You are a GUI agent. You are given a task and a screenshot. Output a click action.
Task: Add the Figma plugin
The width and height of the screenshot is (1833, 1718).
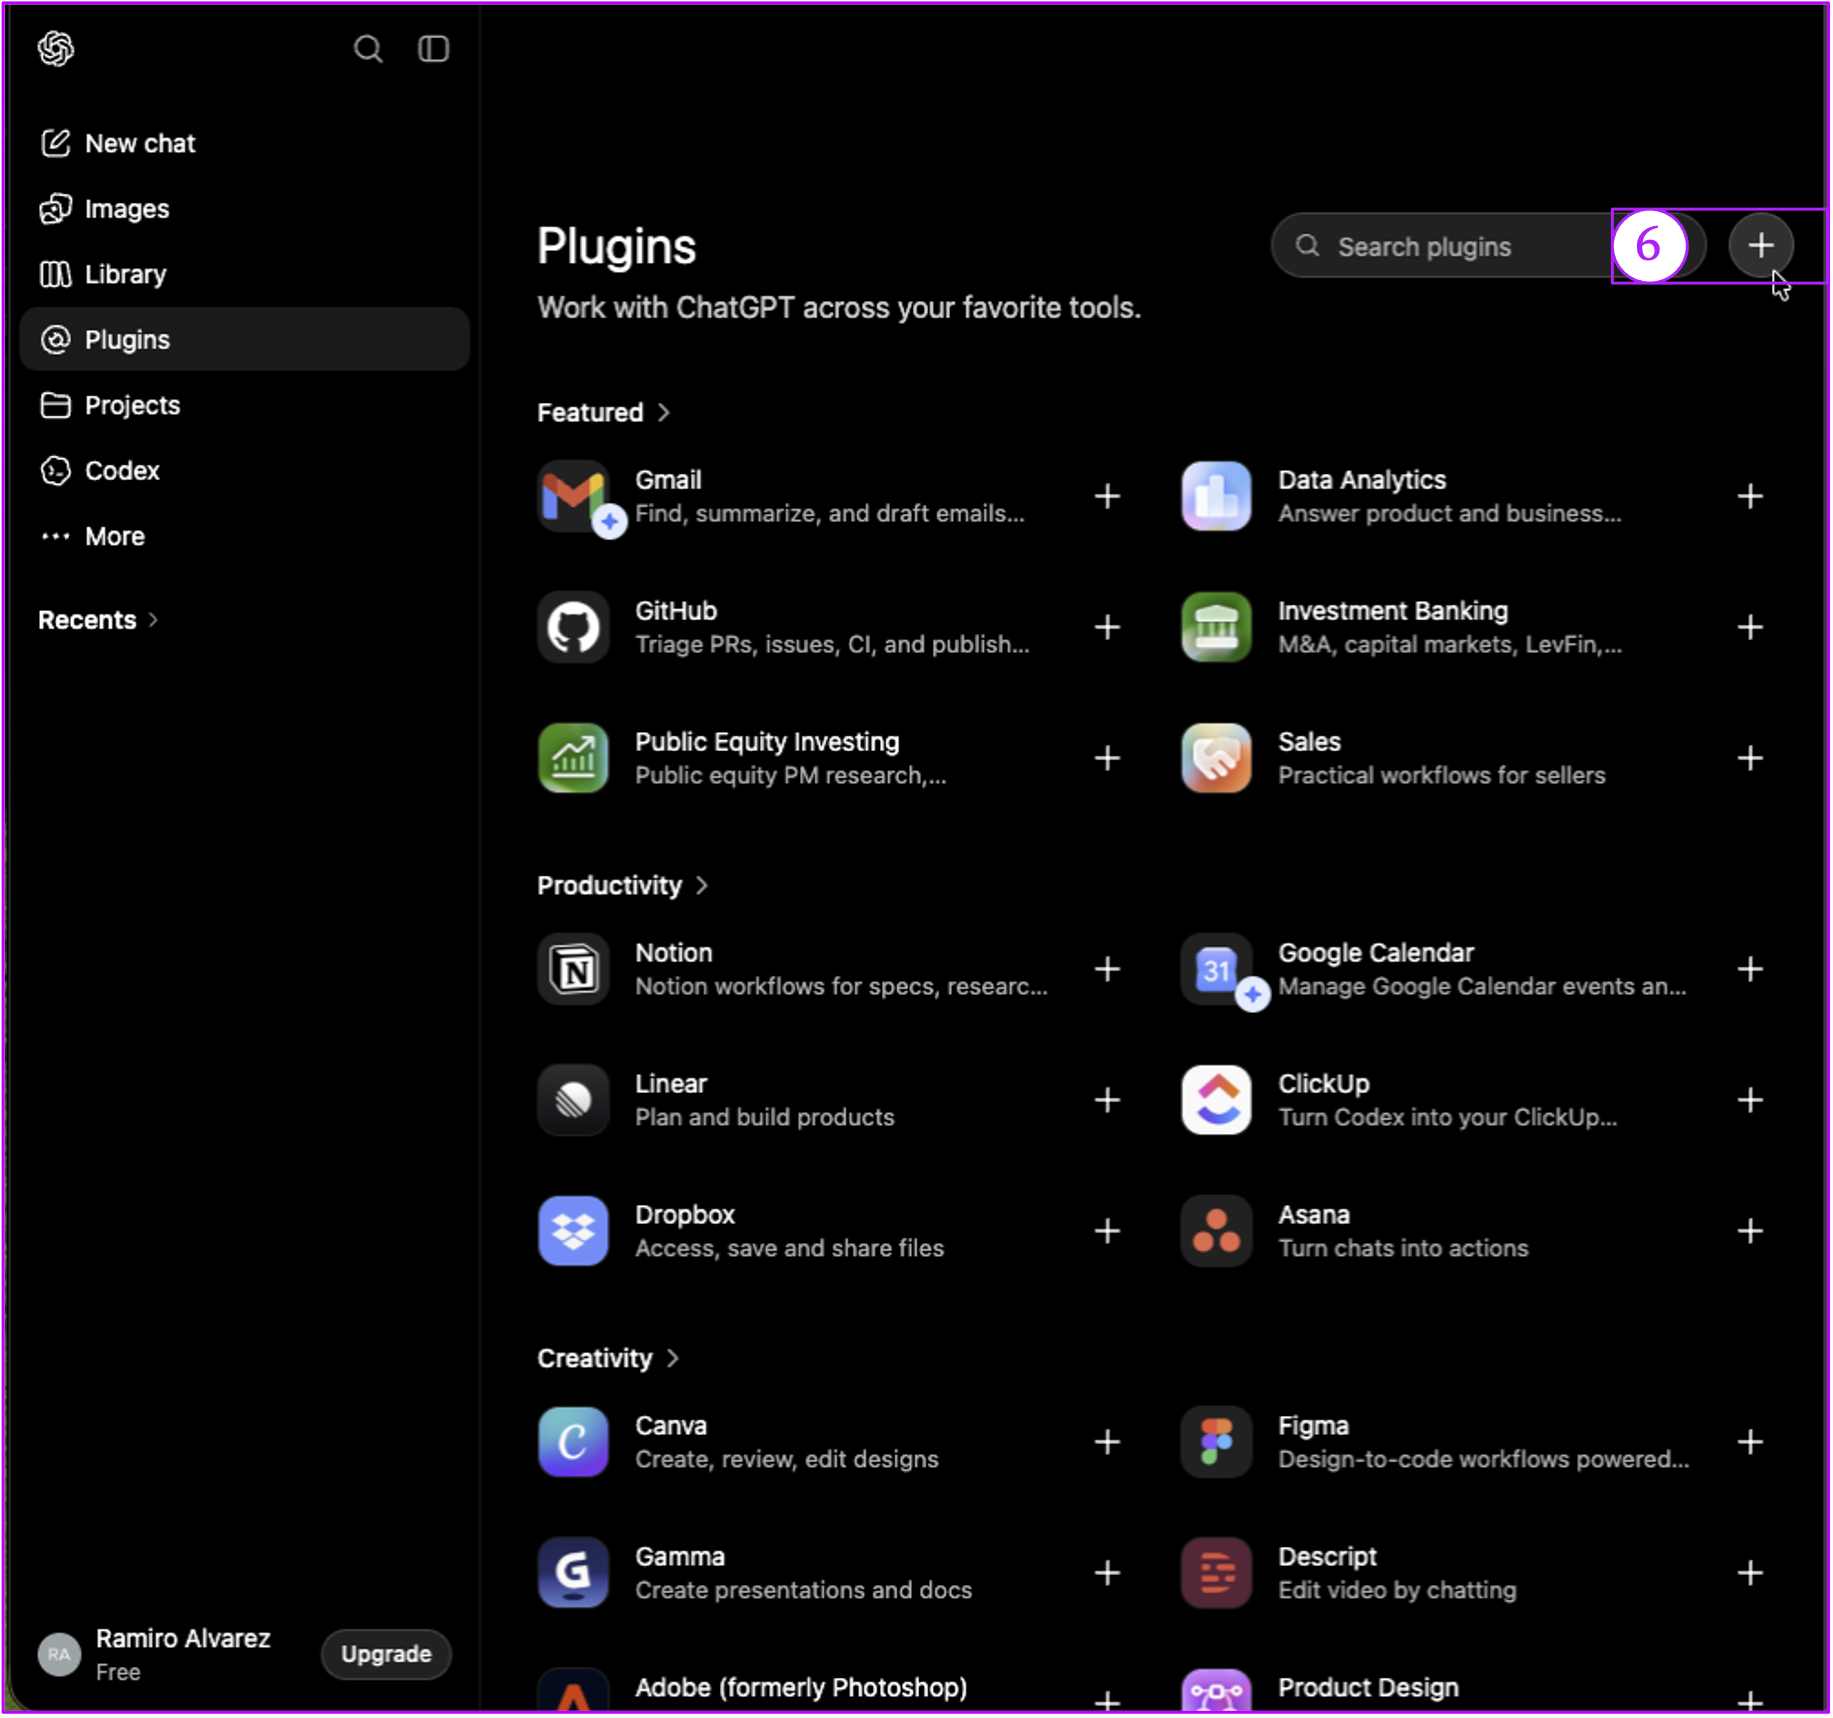[1750, 1442]
